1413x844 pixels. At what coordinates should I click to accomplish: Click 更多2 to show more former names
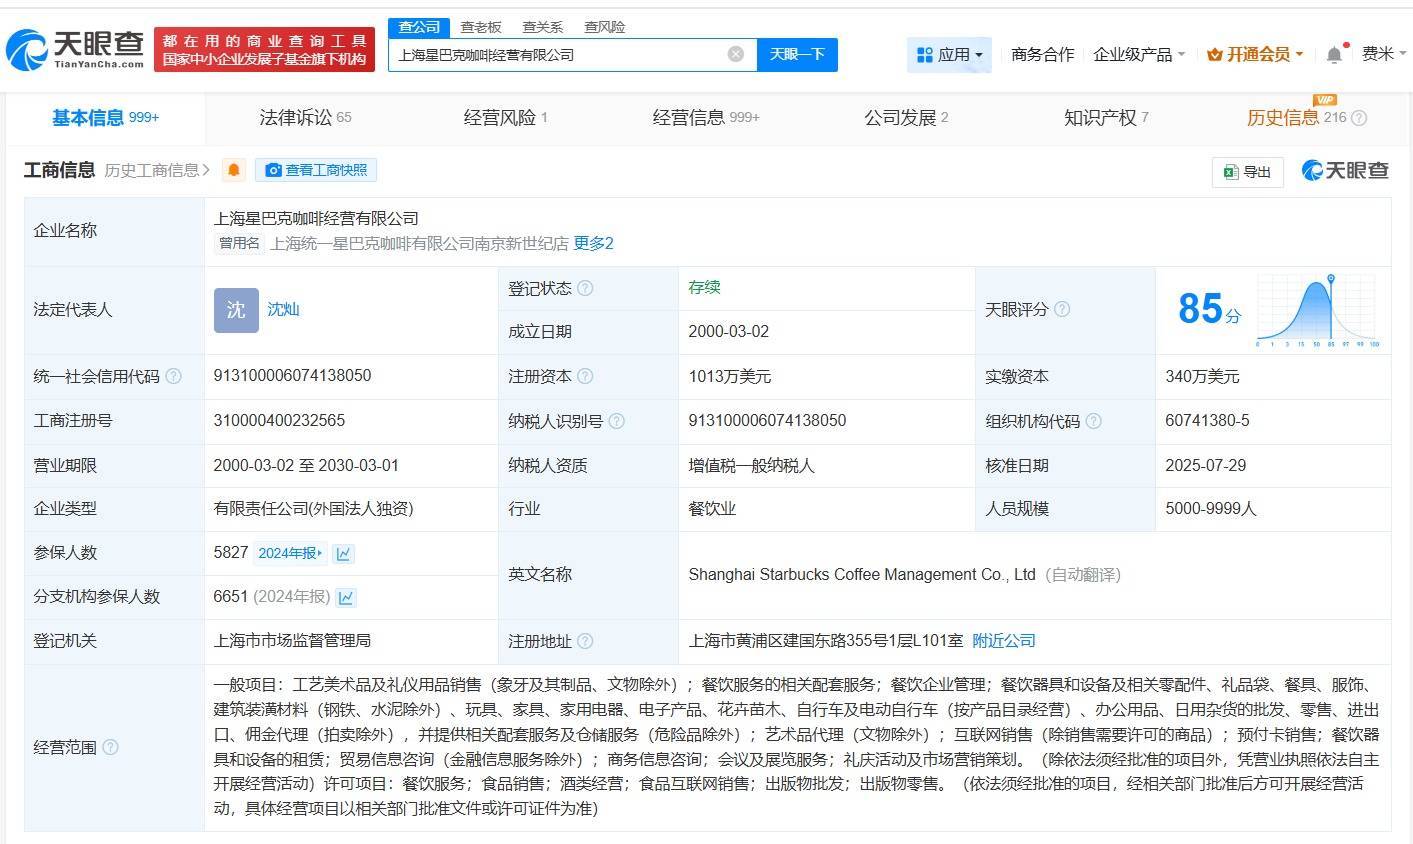coord(593,243)
